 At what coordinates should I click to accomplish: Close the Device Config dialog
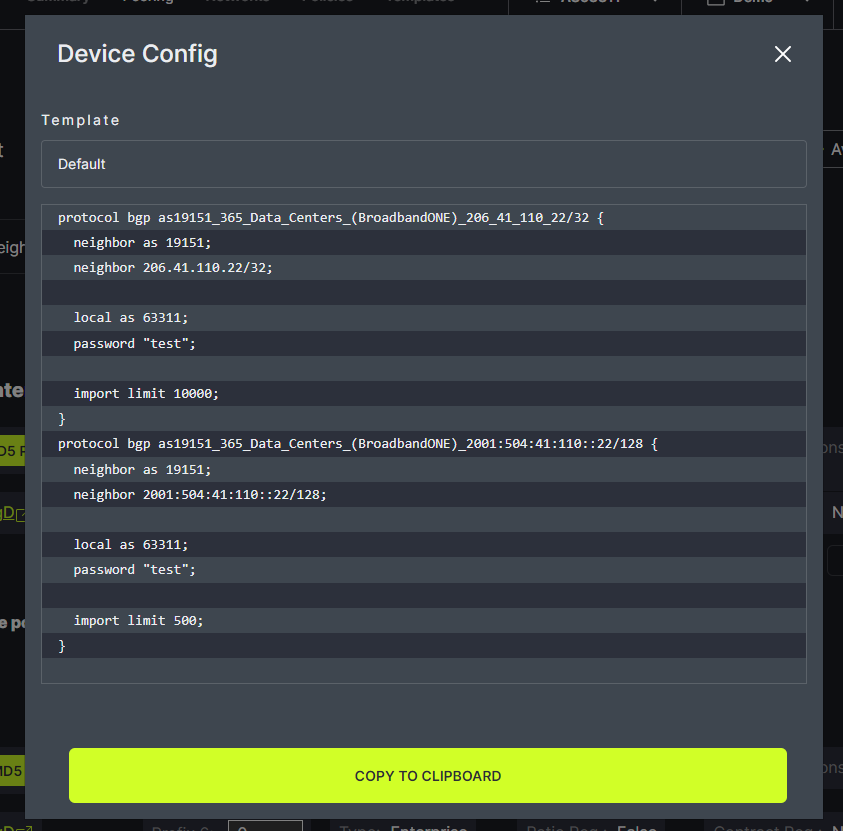pos(782,54)
